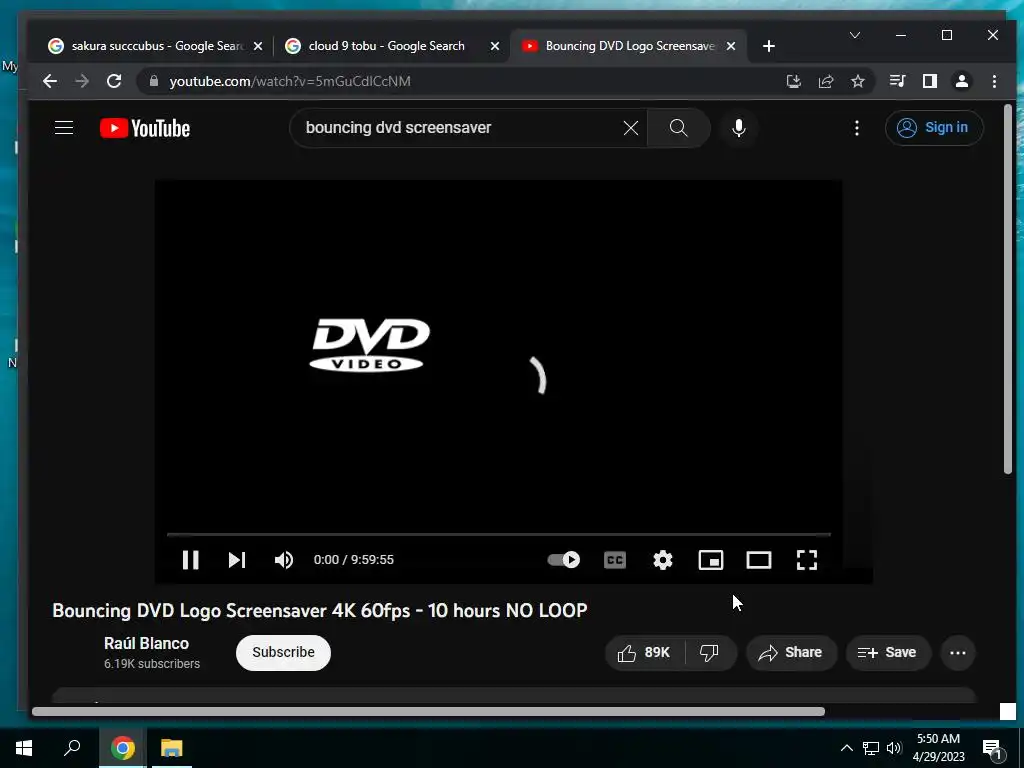This screenshot has height=768, width=1024.
Task: Click the video title text
Action: (319, 611)
